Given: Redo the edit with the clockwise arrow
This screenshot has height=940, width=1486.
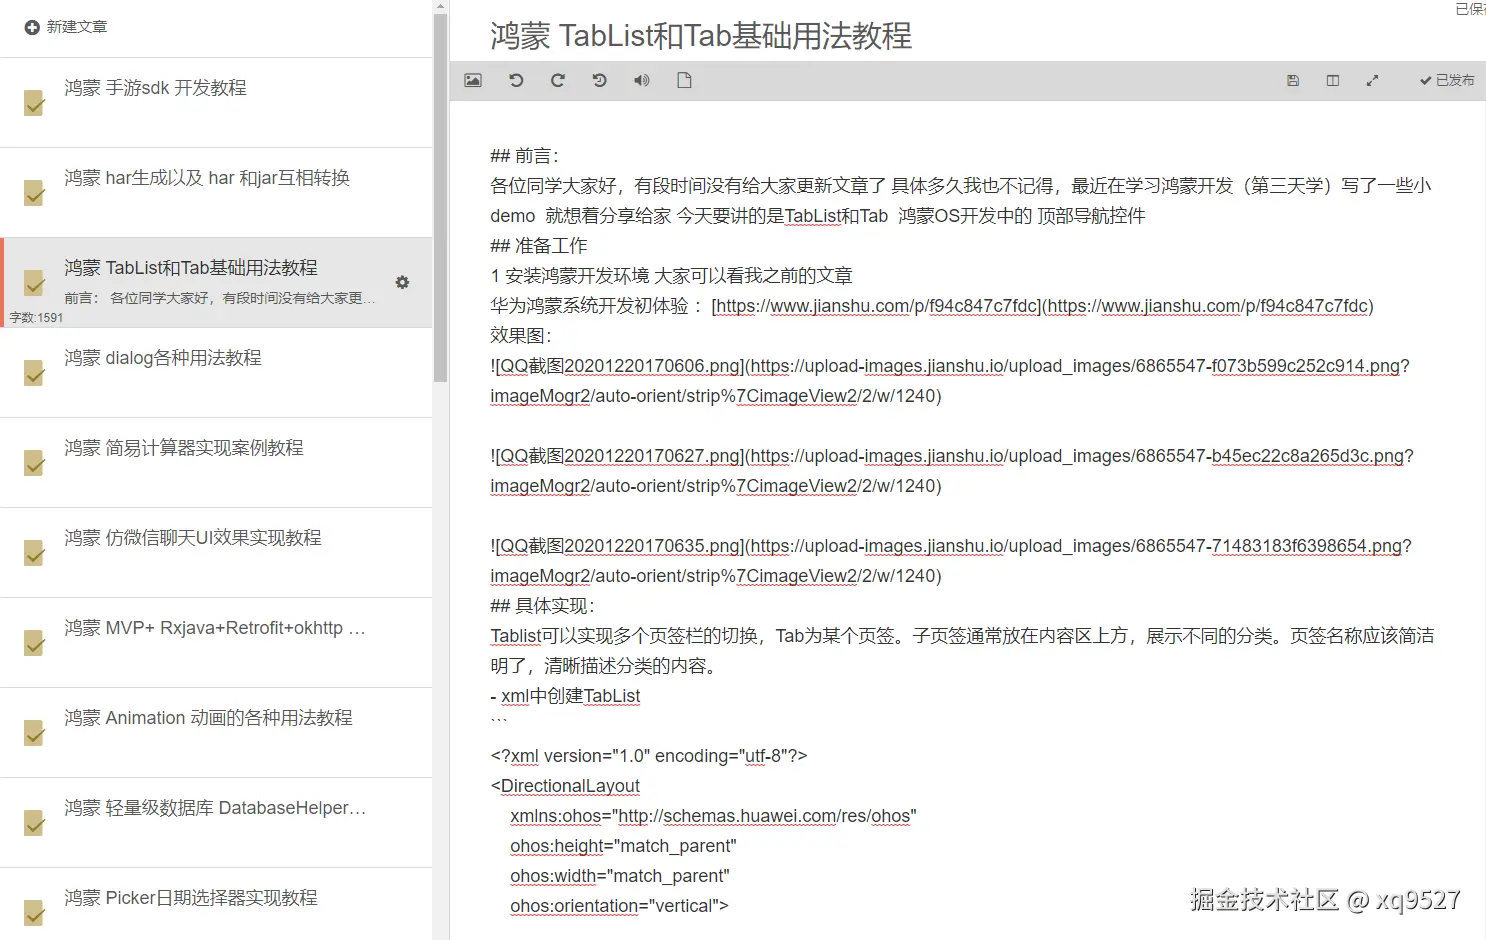Looking at the screenshot, I should pyautogui.click(x=558, y=80).
